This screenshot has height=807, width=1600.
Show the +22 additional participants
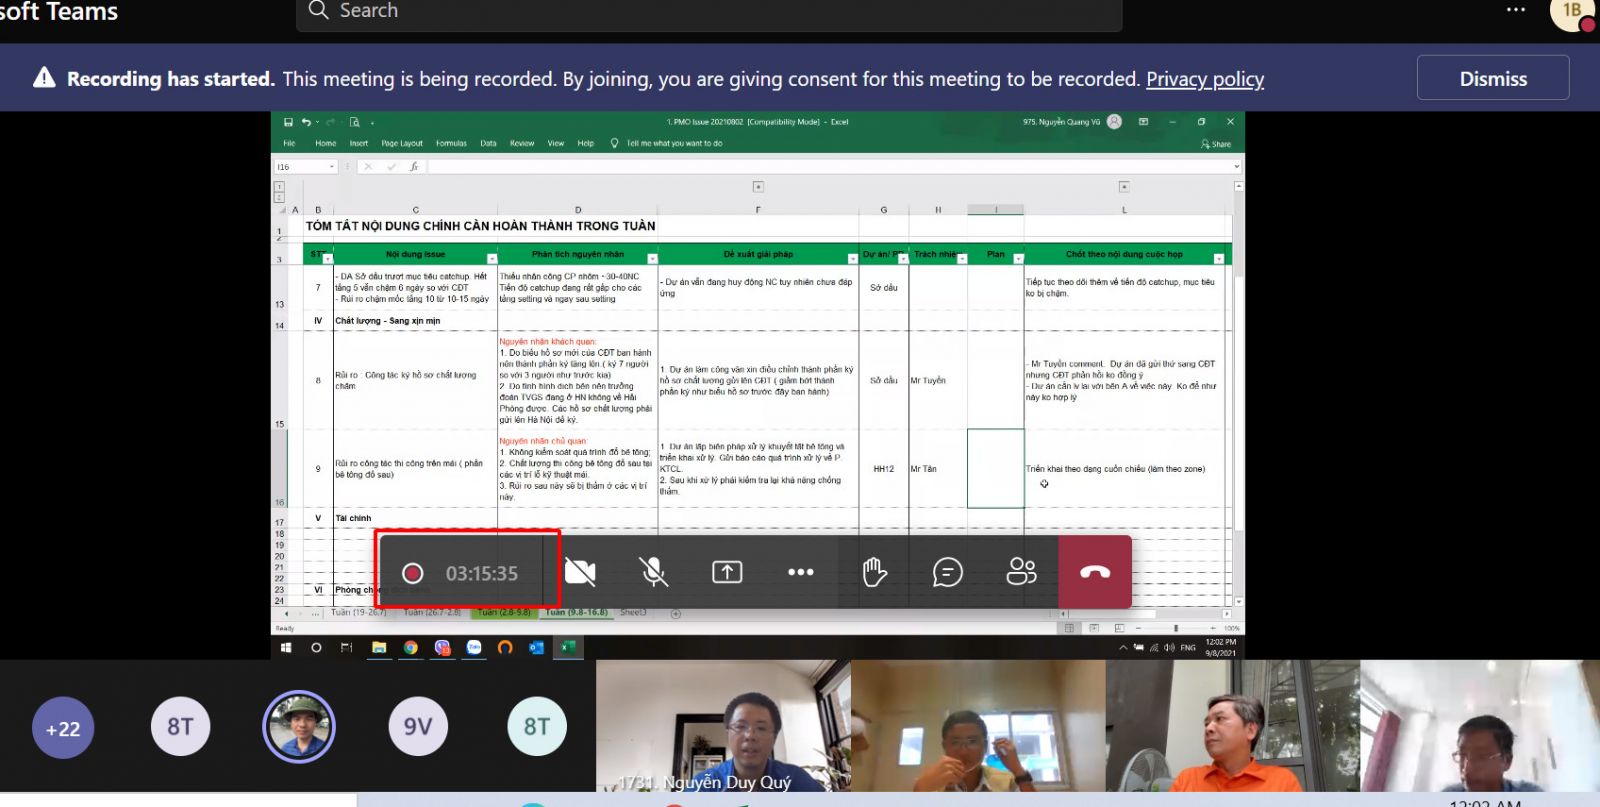click(x=63, y=728)
